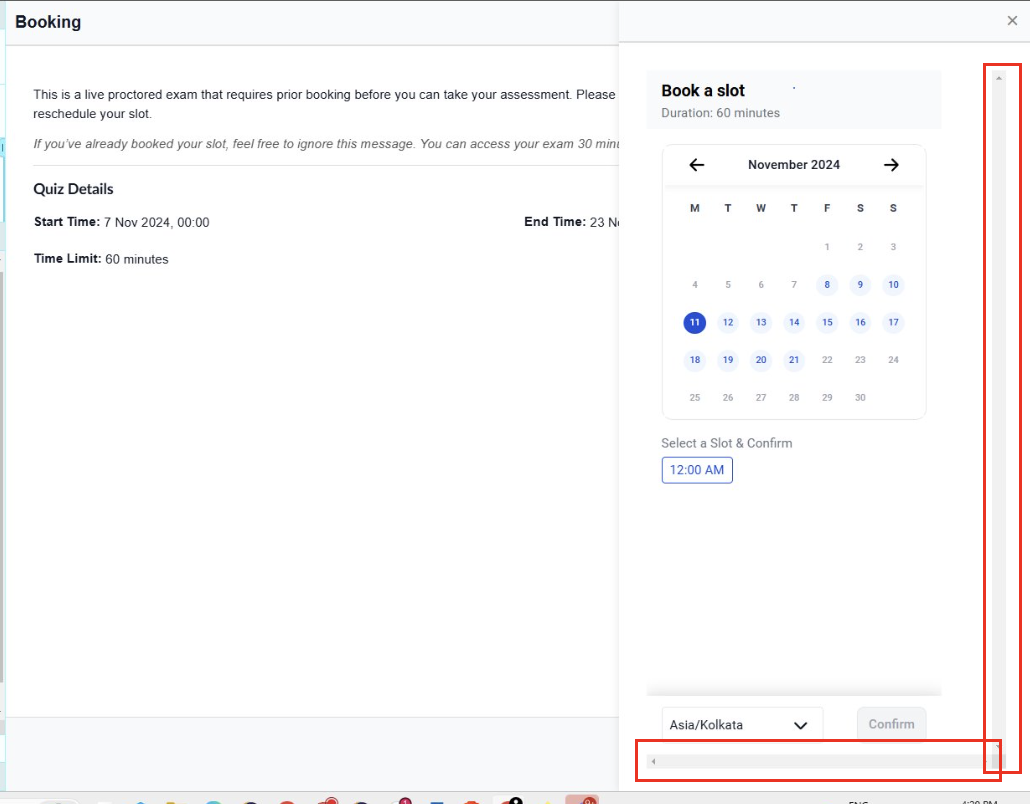
Task: Click 'Duration: 60 minutes' text
Action: click(x=721, y=113)
